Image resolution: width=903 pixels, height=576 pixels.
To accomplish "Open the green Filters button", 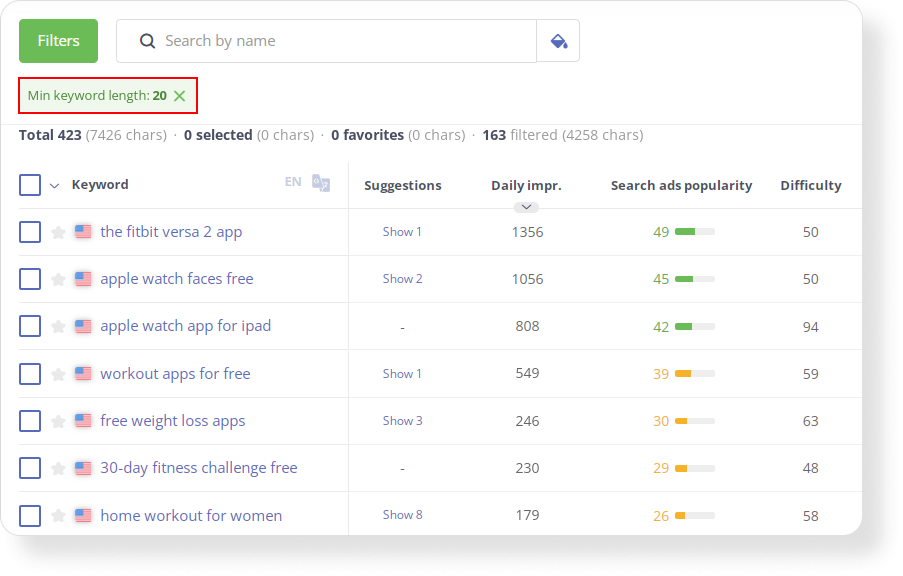I will (59, 41).
